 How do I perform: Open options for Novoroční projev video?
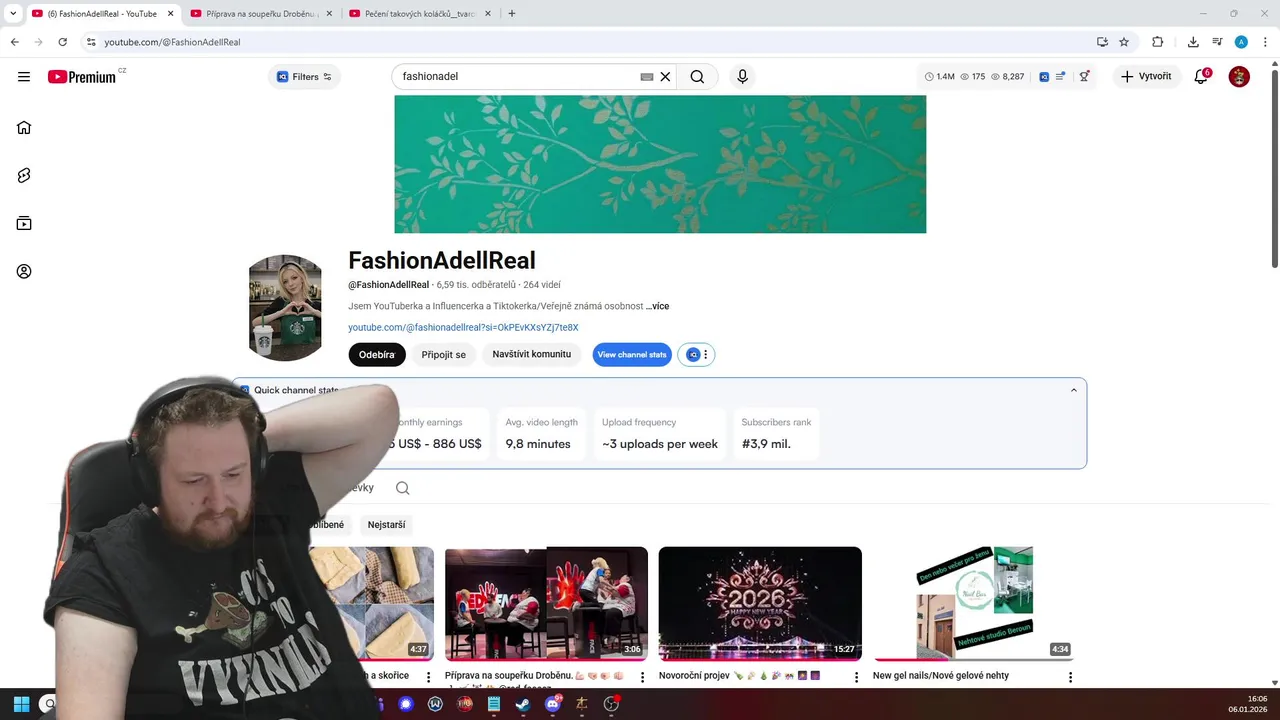point(856,677)
